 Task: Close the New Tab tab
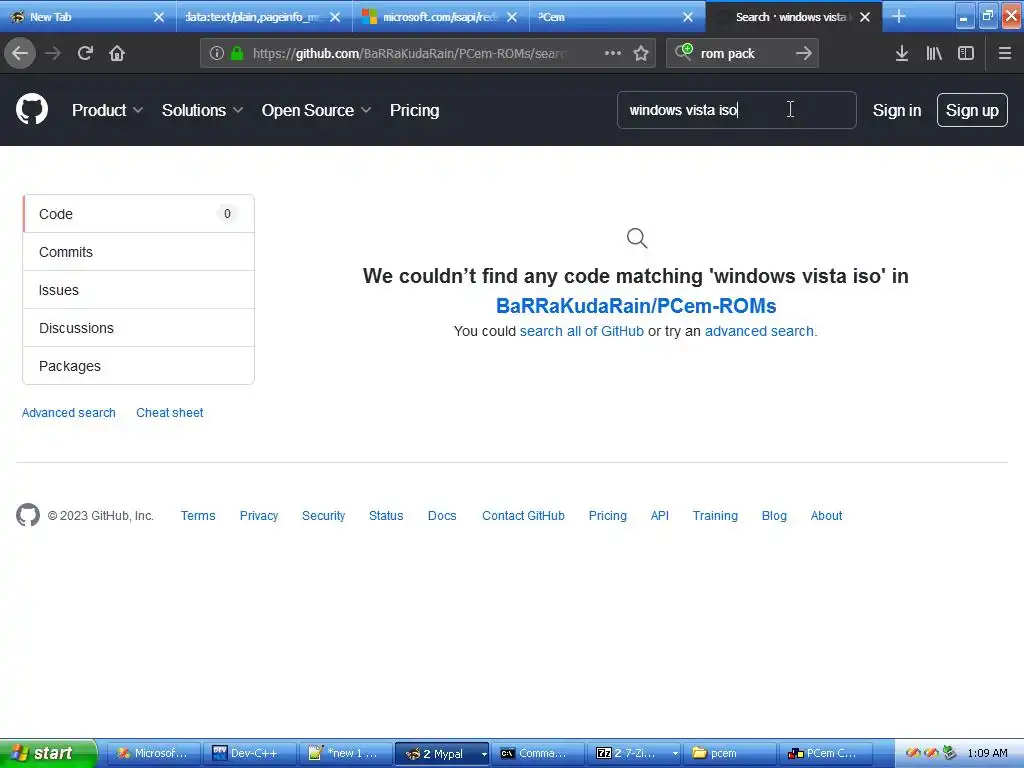click(159, 17)
